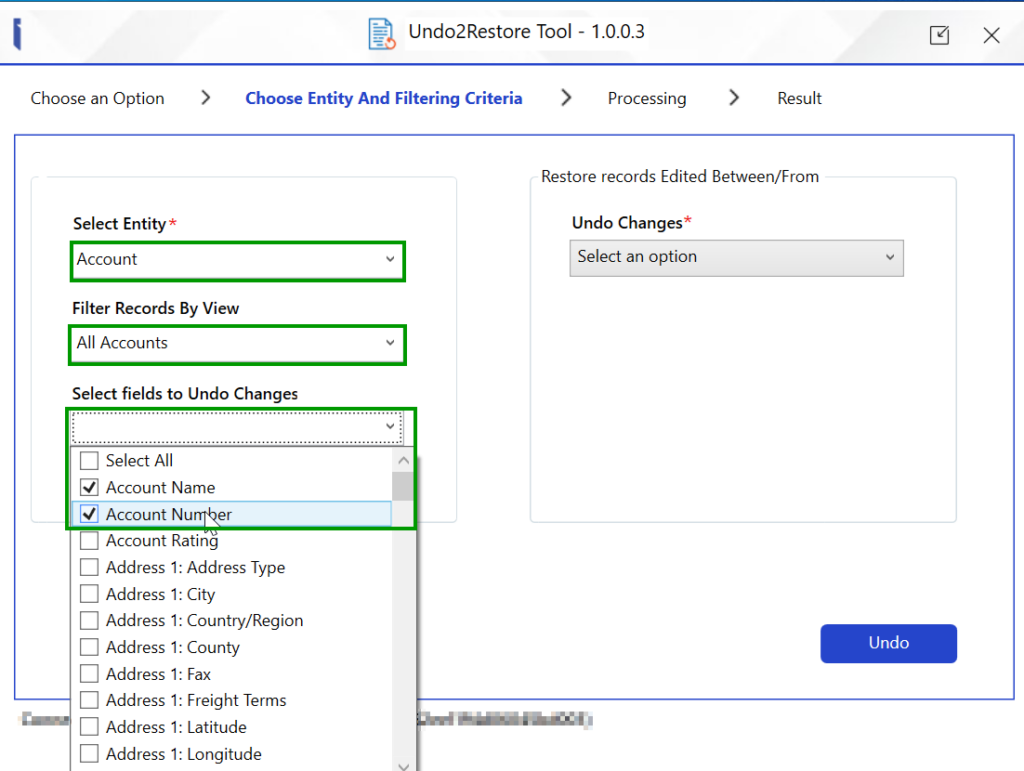Click the feedback icon near the close button
This screenshot has height=771, width=1024.
(939, 34)
